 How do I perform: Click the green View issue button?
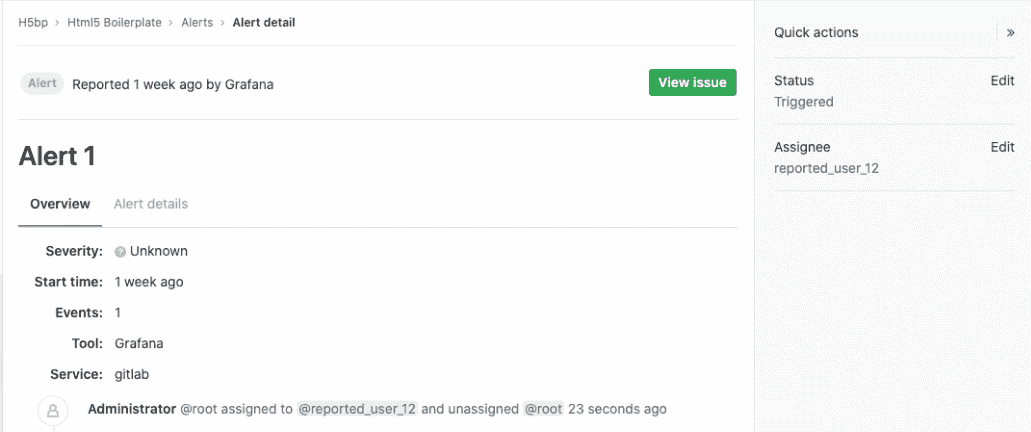692,83
